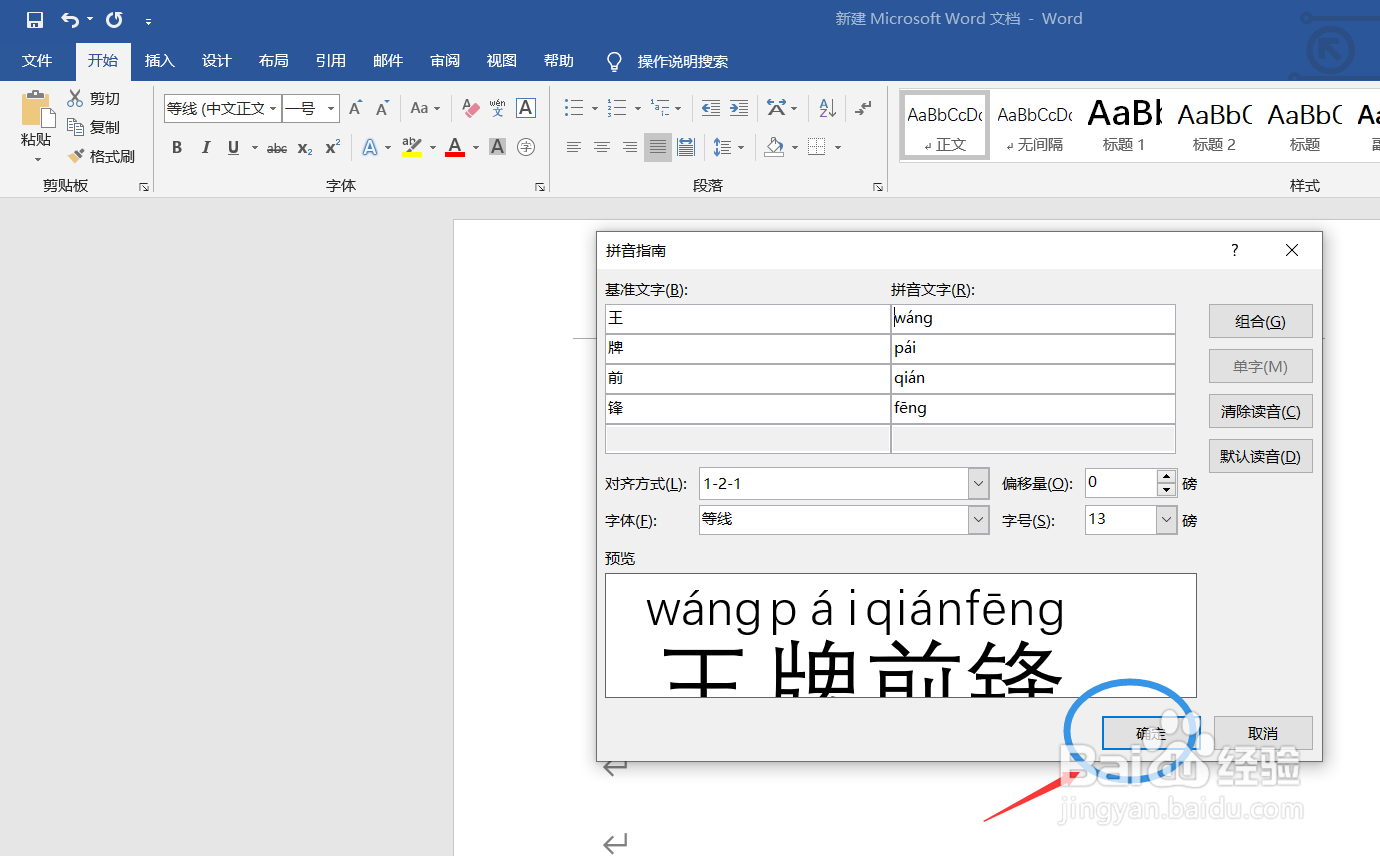Start a numbered list
The image size is (1380, 856).
coord(617,108)
